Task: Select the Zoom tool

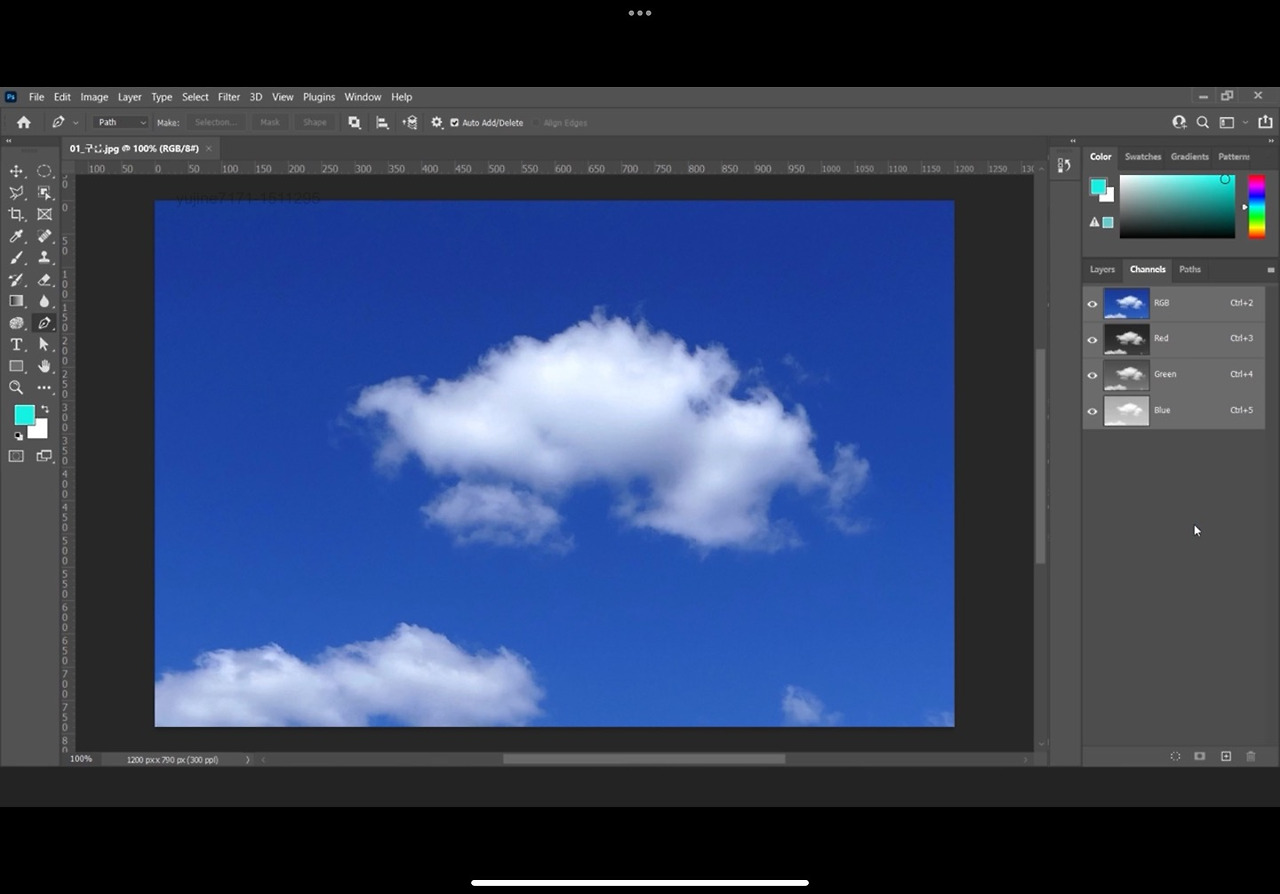Action: coord(16,387)
